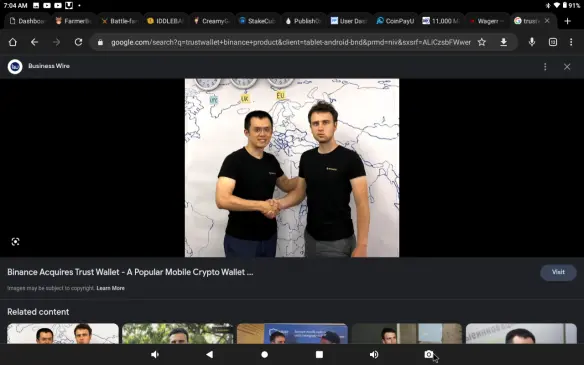Switch to the CreamyG tab

pyautogui.click(x=211, y=21)
